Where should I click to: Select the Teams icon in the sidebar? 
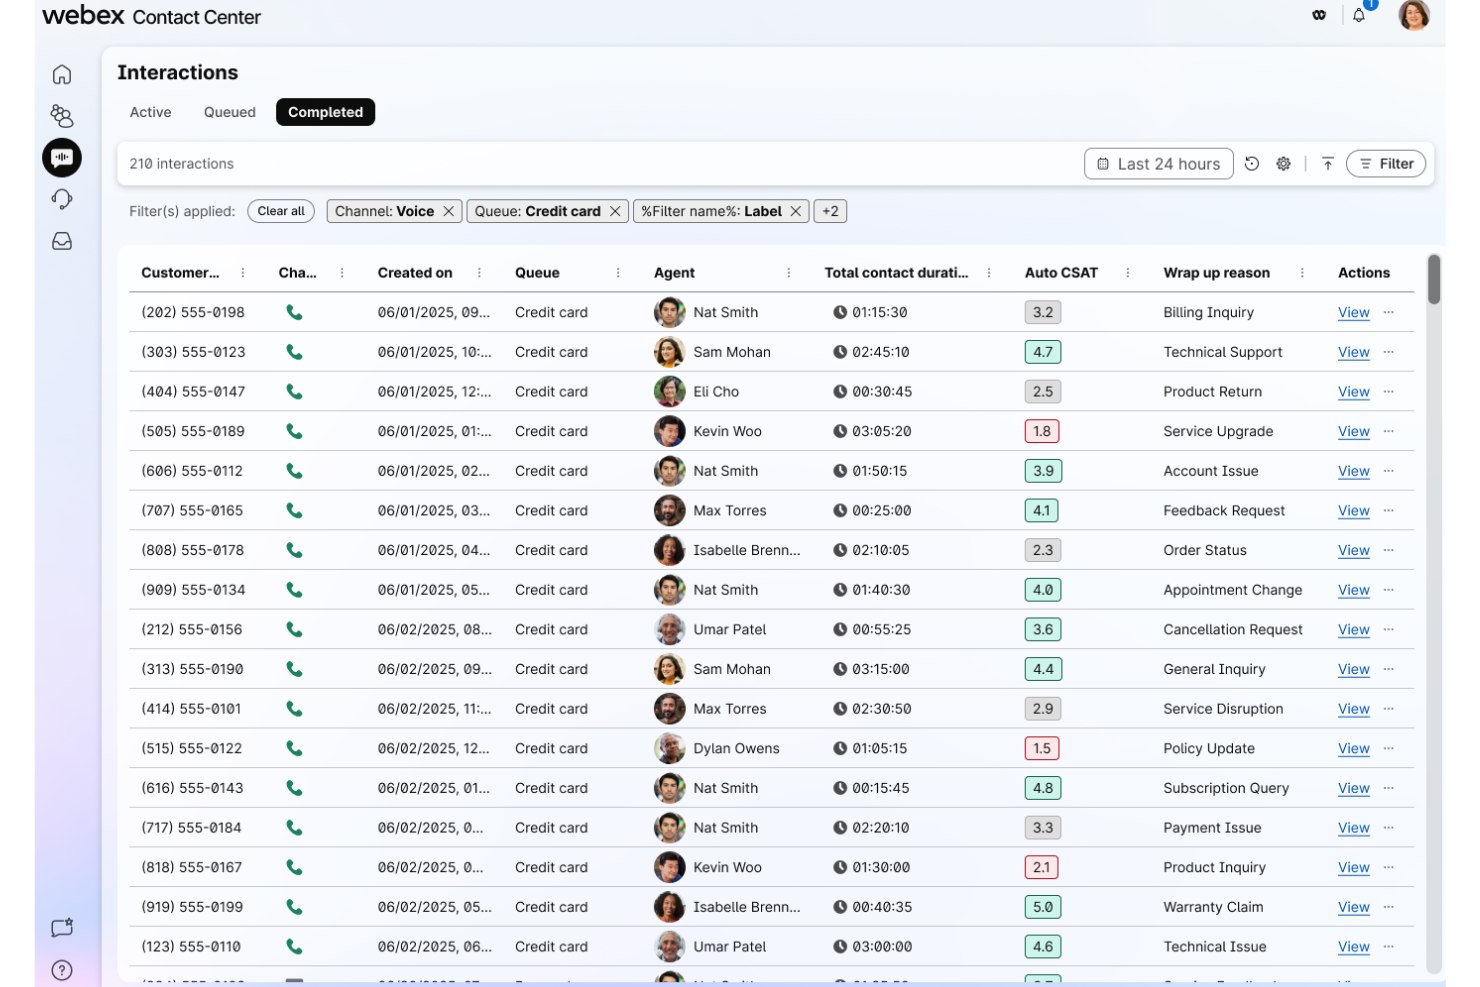pyautogui.click(x=62, y=116)
